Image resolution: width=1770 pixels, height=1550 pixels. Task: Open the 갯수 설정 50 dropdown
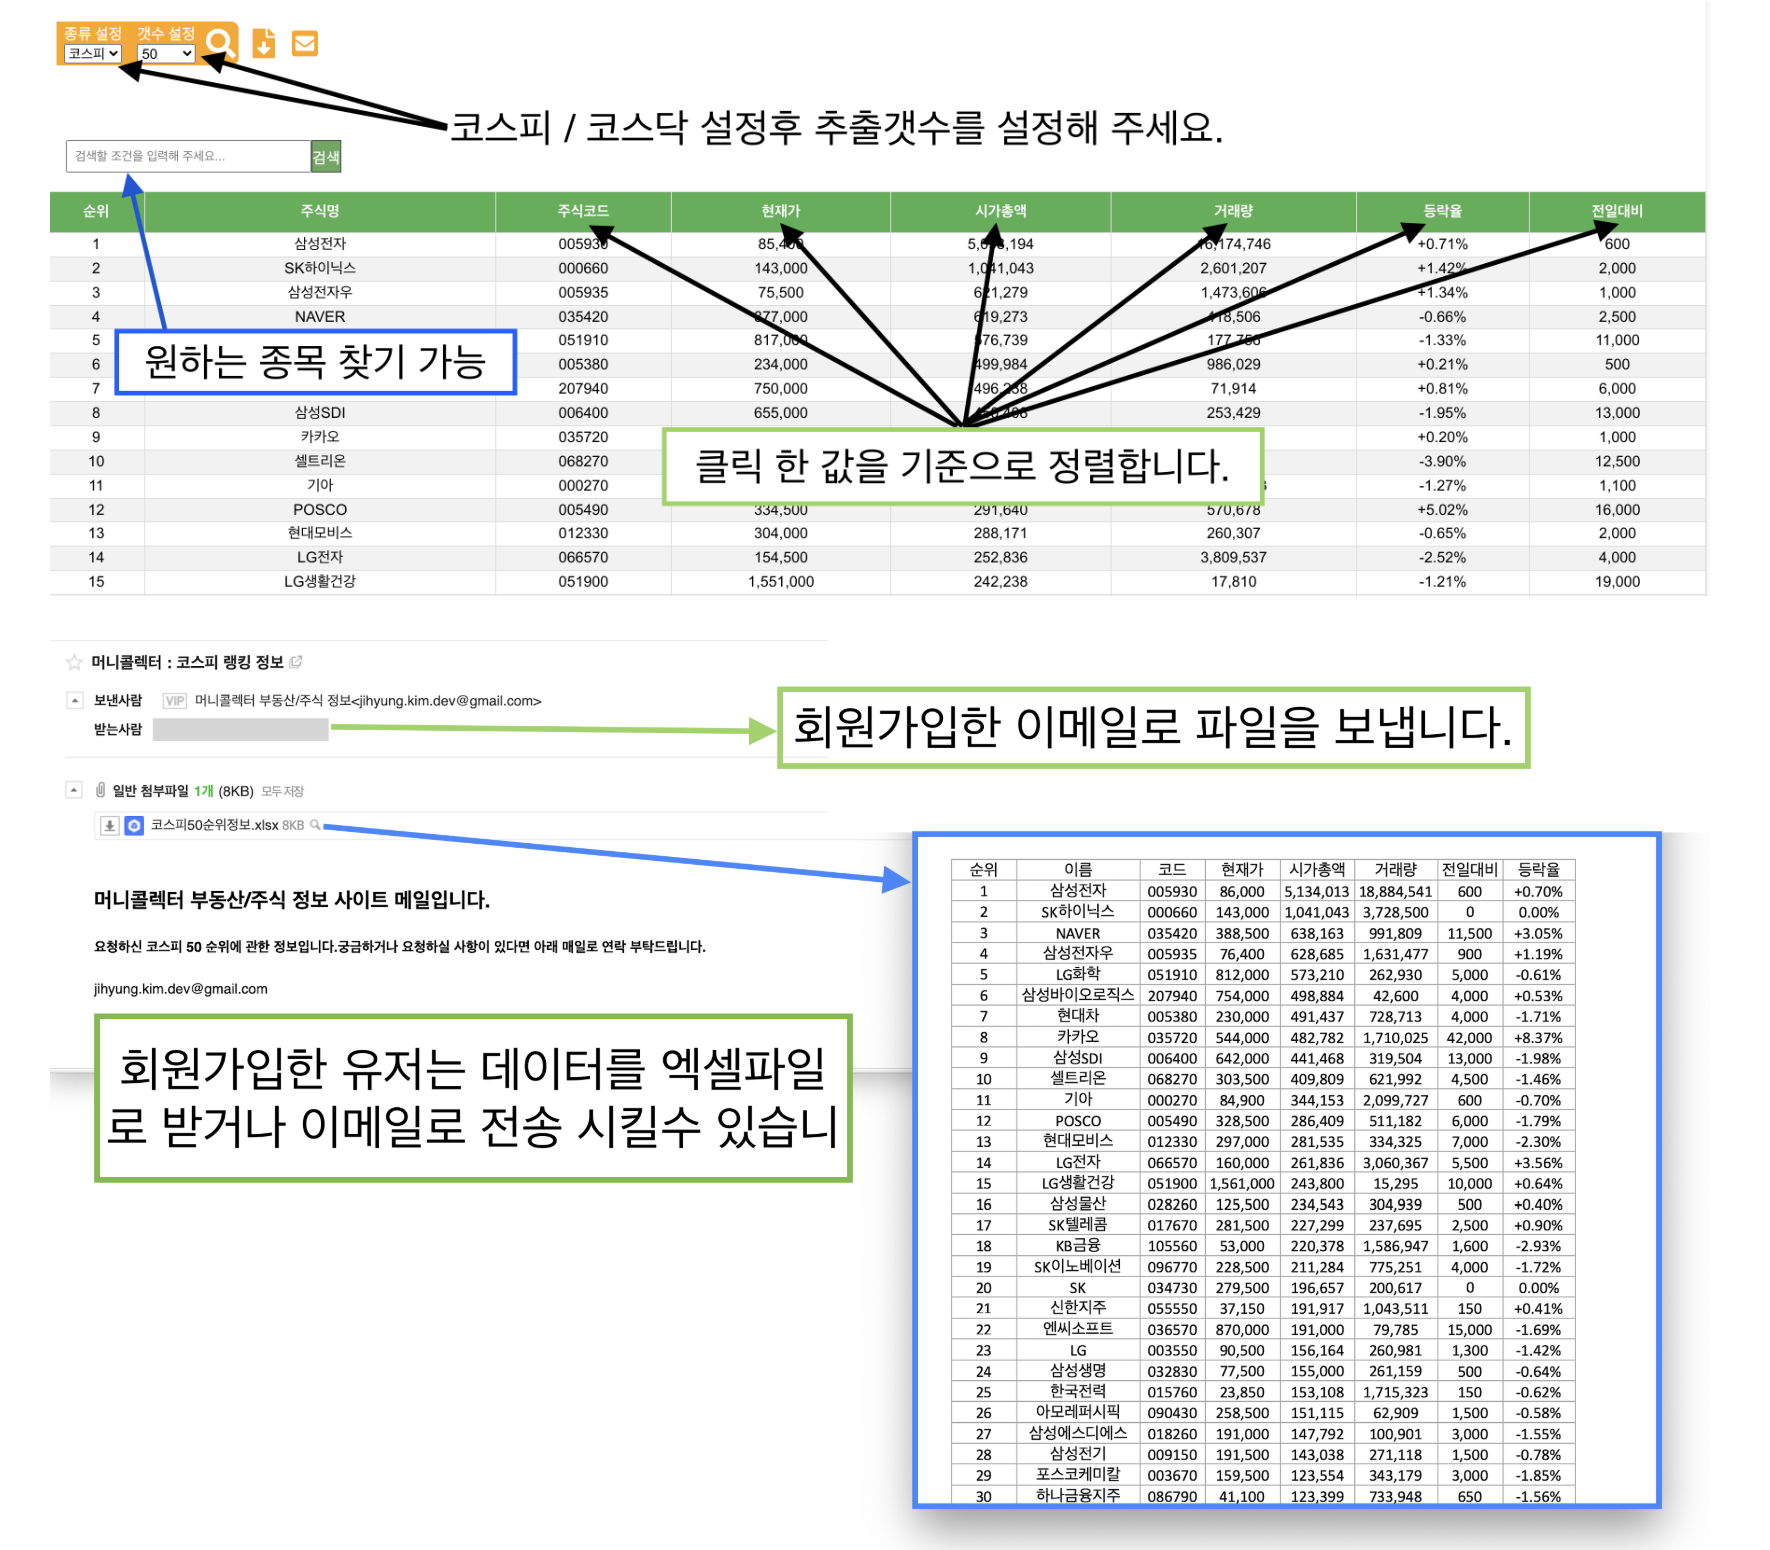tap(166, 54)
